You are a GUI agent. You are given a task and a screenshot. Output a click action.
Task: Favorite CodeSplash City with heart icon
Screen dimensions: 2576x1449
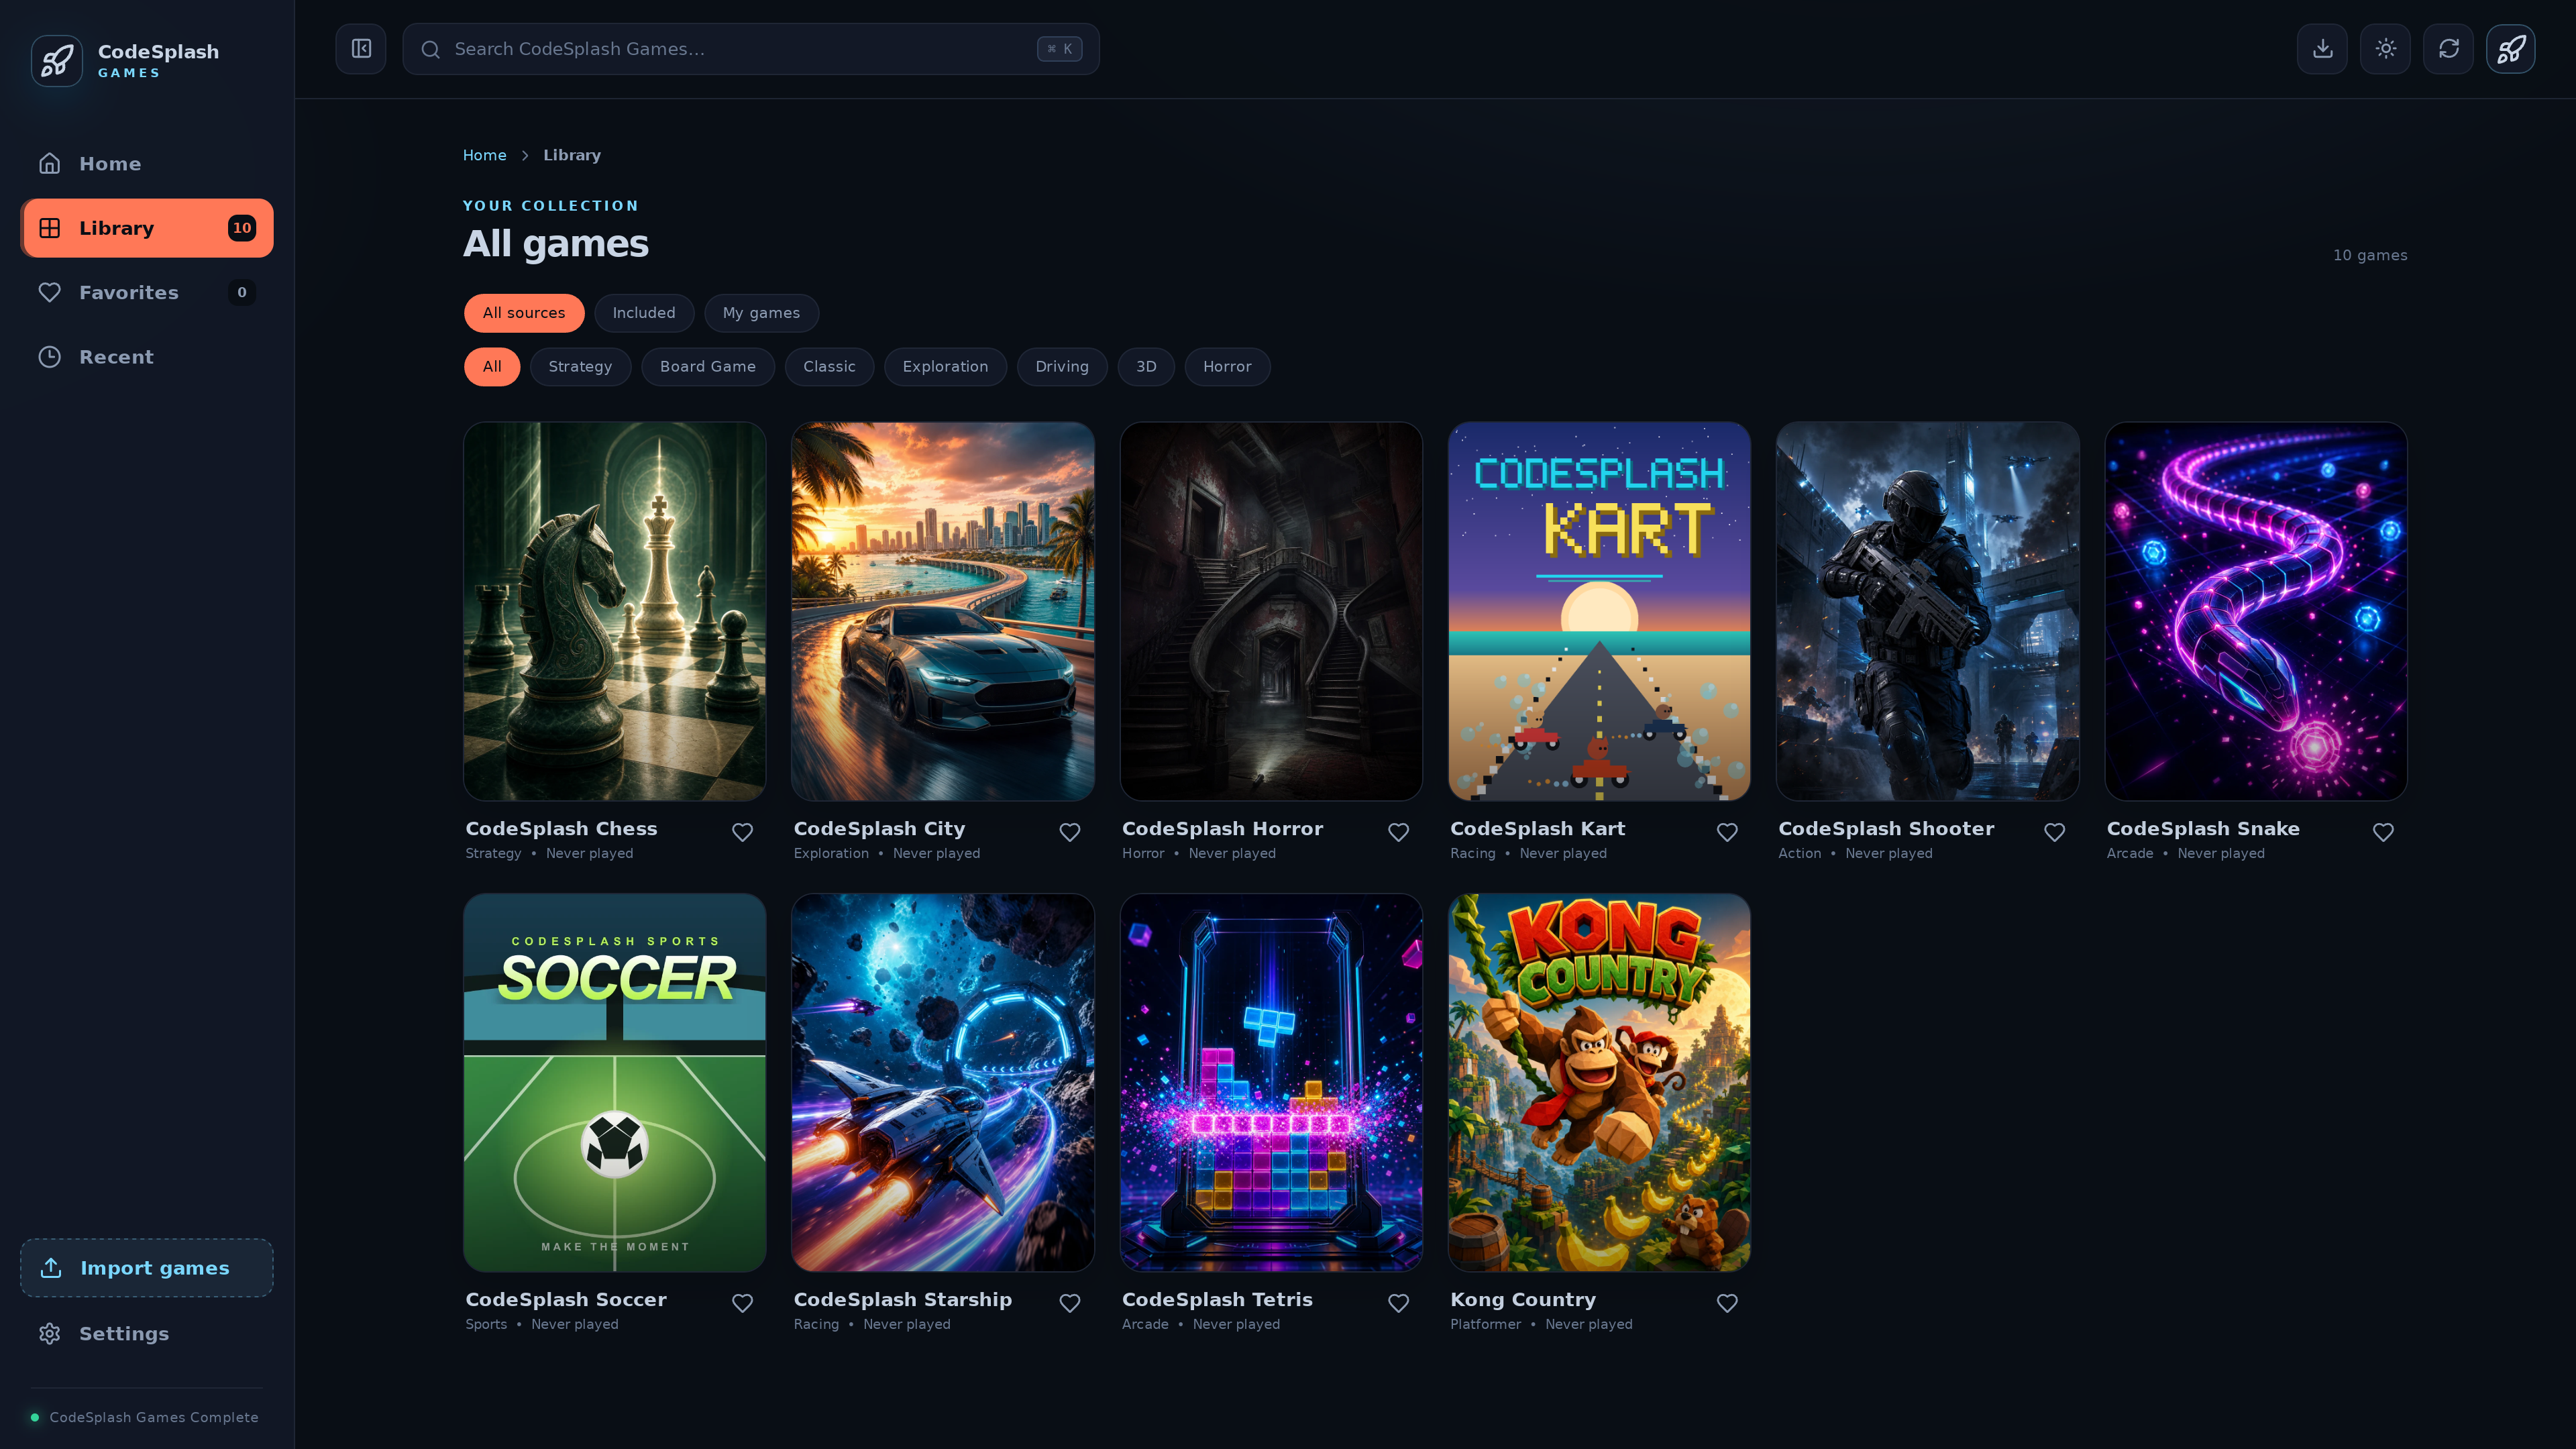(x=1070, y=832)
